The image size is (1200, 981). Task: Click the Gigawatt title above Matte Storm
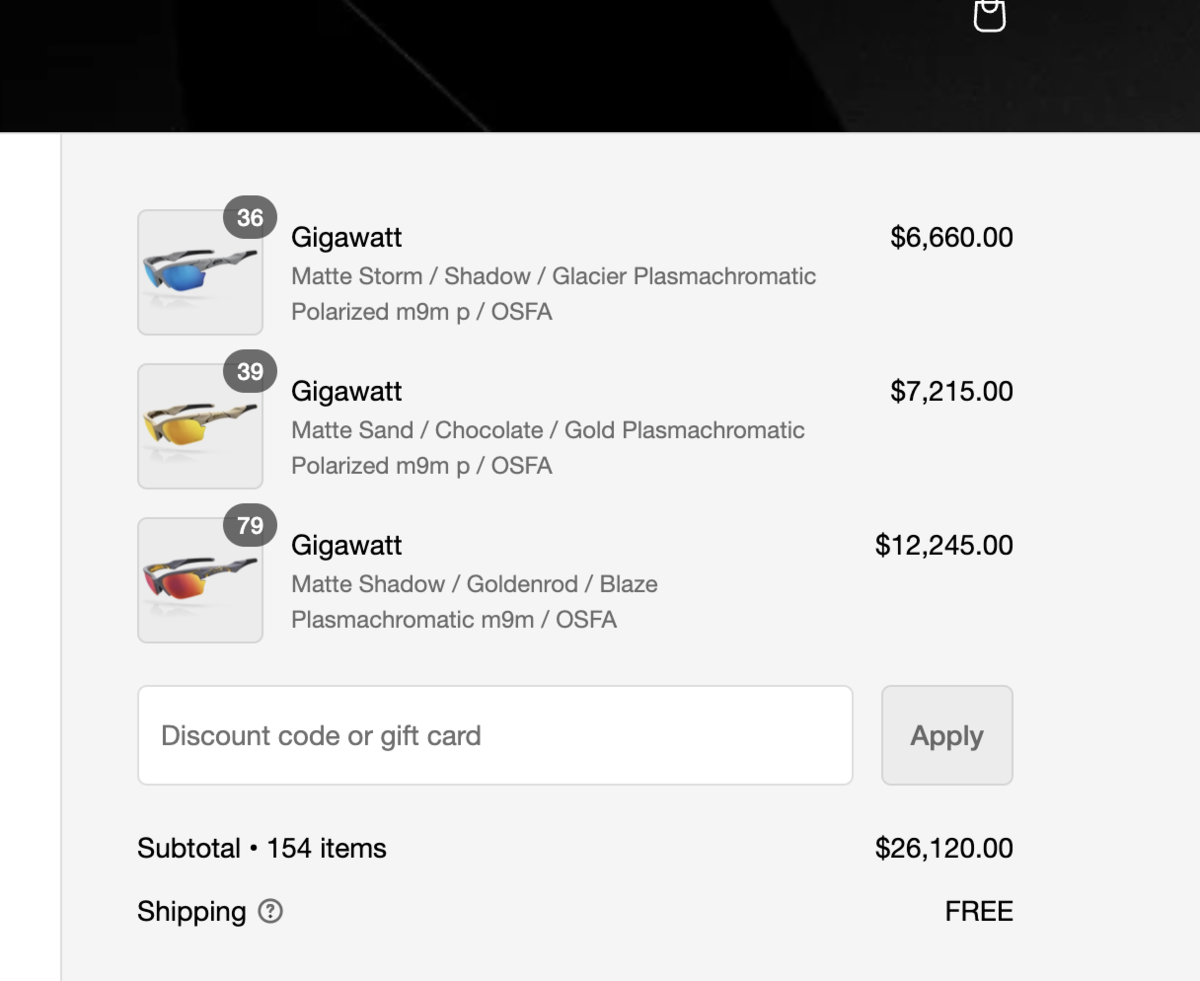pos(346,238)
